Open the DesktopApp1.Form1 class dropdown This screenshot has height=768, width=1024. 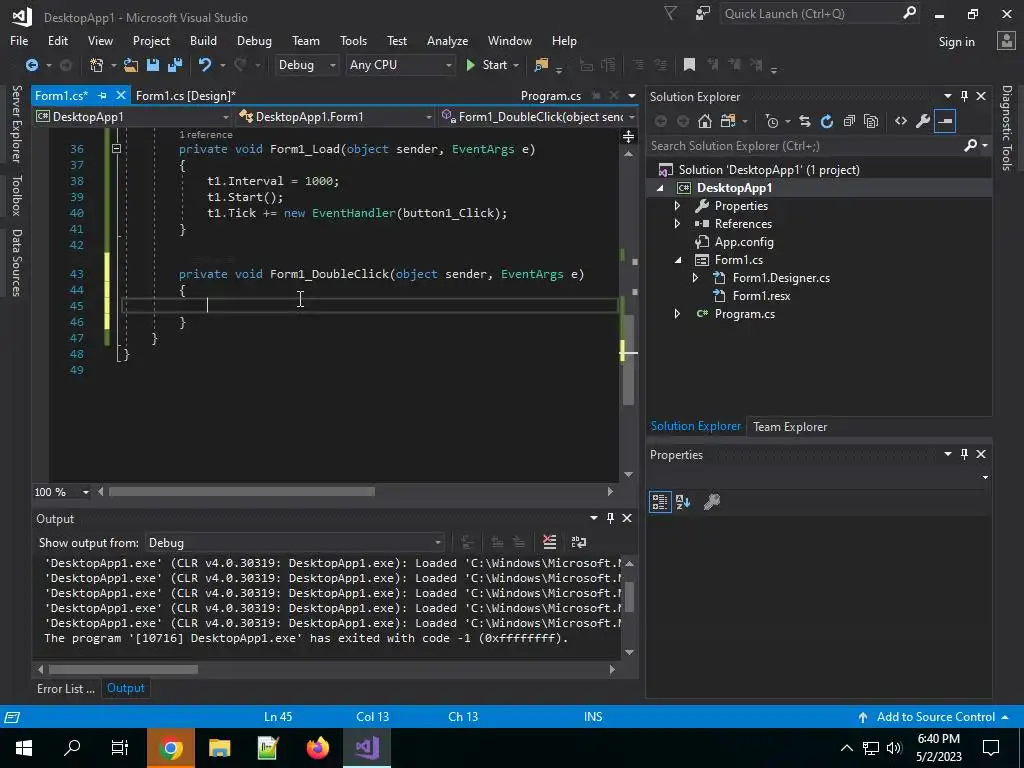click(x=336, y=117)
